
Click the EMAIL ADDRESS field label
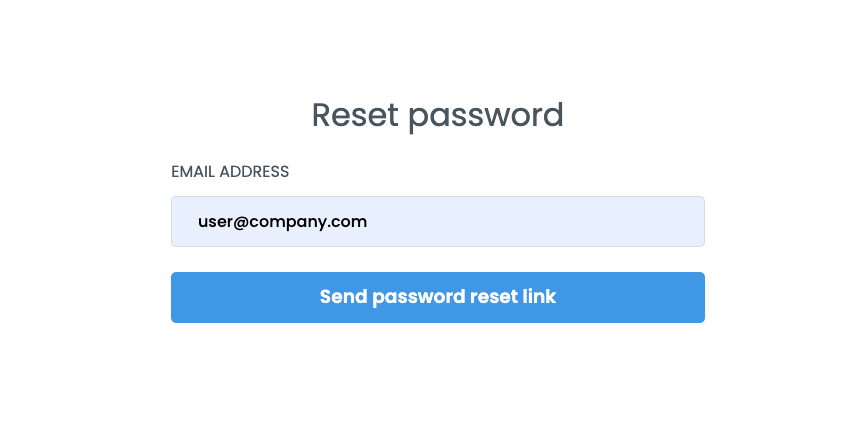point(230,172)
